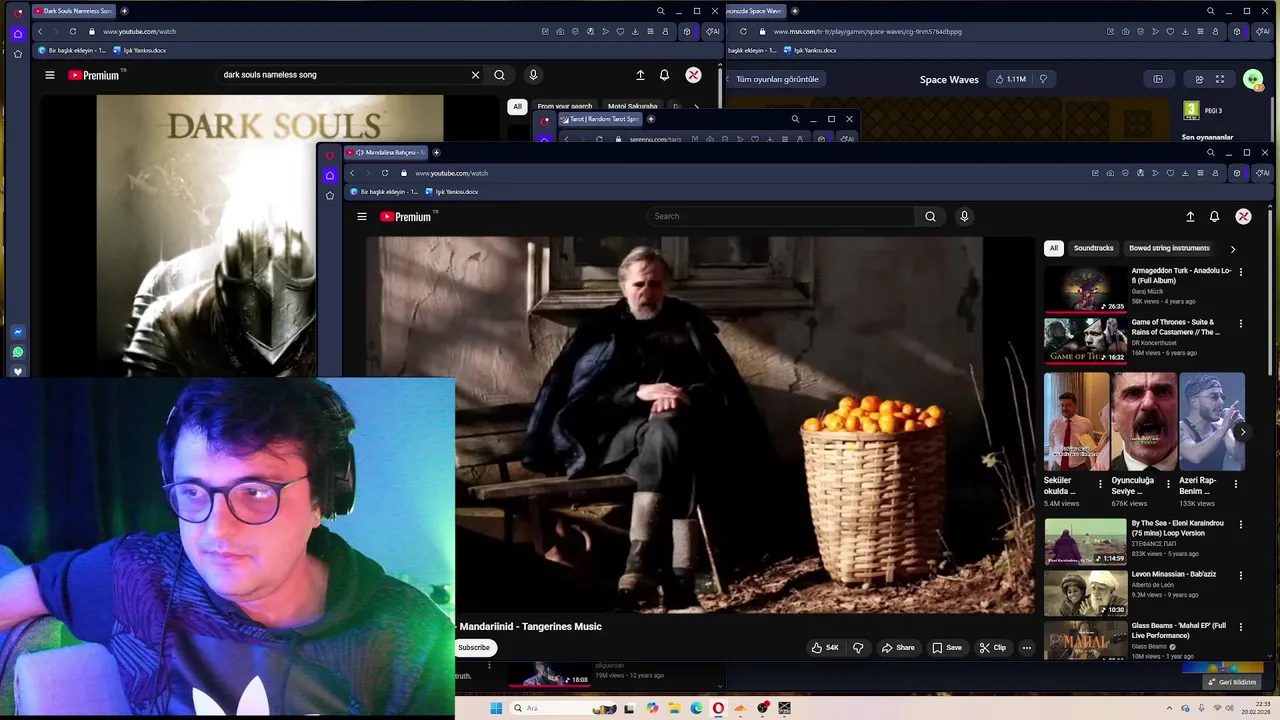Image resolution: width=1280 pixels, height=720 pixels.
Task: Open options for Armageddon Turk video
Action: 1241,272
